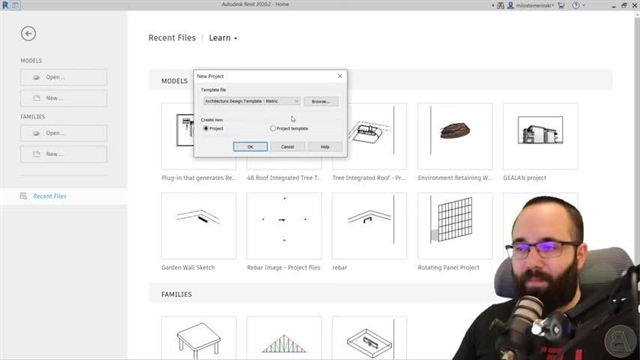Select Recent Files in the sidebar
Screen dimensions: 640x360
[x=50, y=196]
